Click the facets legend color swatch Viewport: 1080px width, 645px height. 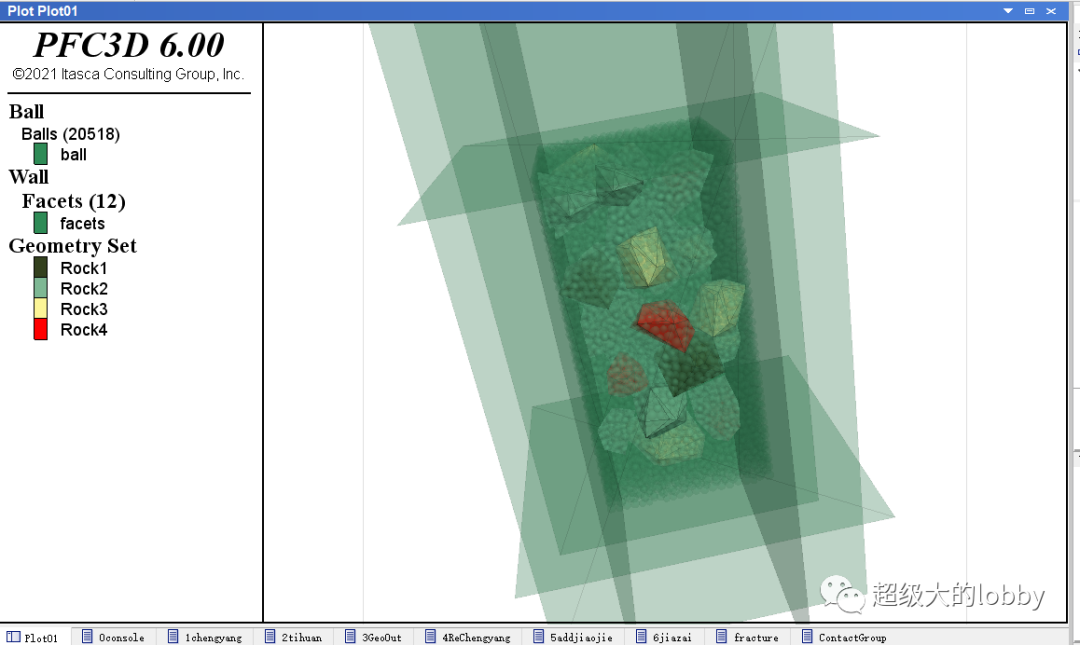pyautogui.click(x=41, y=223)
